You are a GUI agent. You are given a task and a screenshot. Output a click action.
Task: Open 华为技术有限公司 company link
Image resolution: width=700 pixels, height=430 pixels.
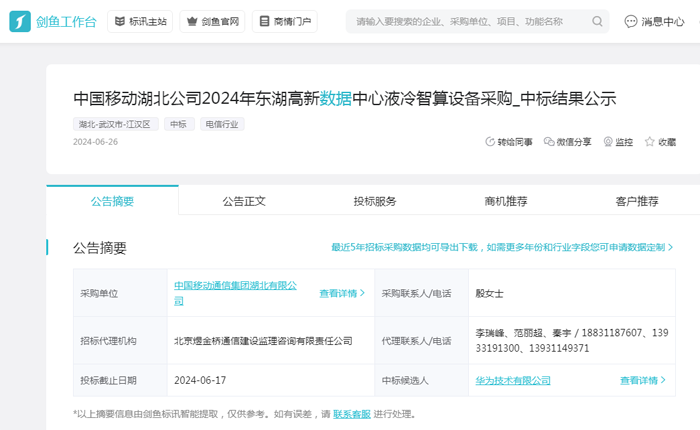click(513, 380)
